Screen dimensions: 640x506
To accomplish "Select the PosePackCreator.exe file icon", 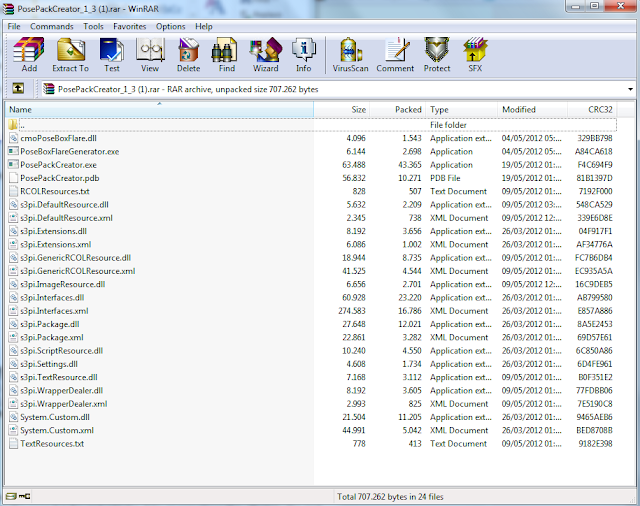I will tap(13, 165).
